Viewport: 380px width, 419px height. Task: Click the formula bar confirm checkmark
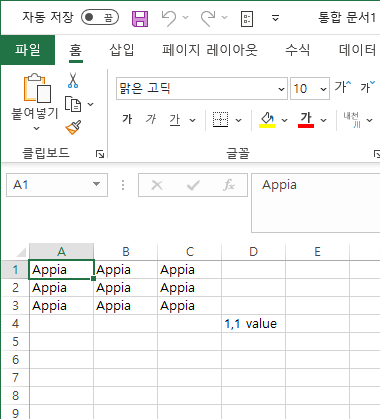coord(193,185)
